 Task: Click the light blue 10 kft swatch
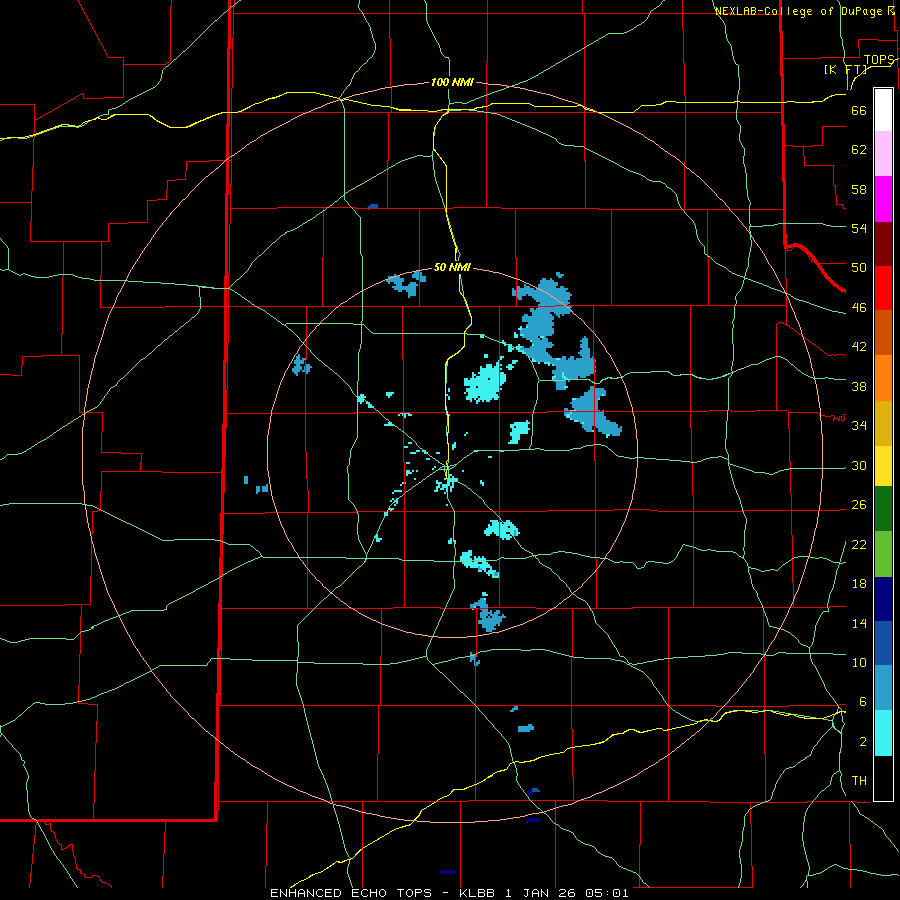(x=883, y=687)
